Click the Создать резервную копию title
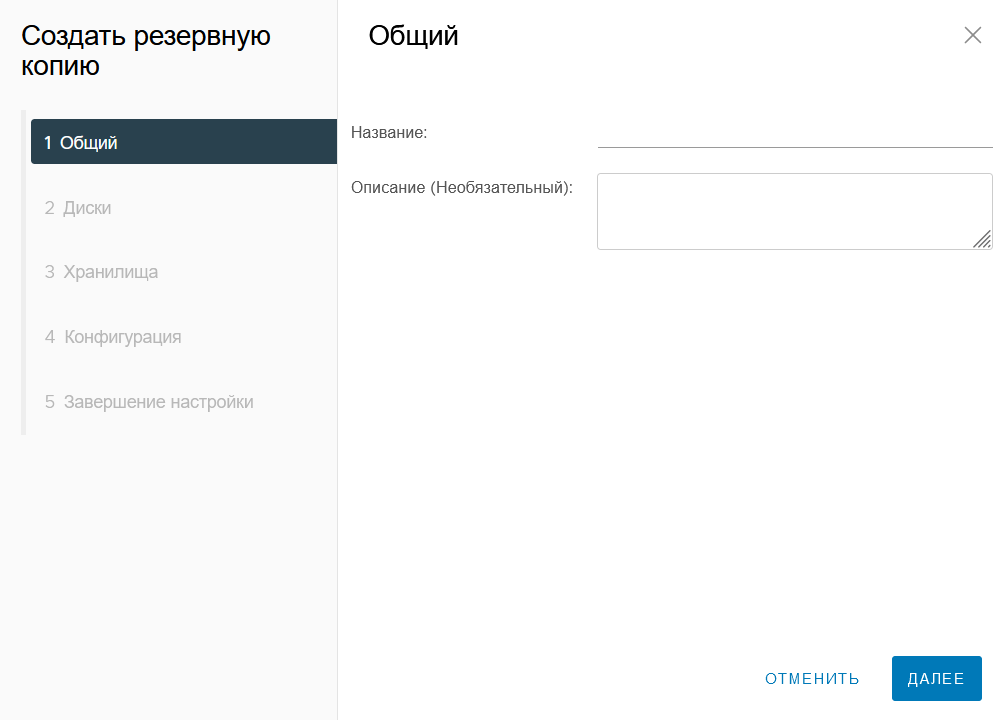The width and height of the screenshot is (999, 720). coord(146,50)
